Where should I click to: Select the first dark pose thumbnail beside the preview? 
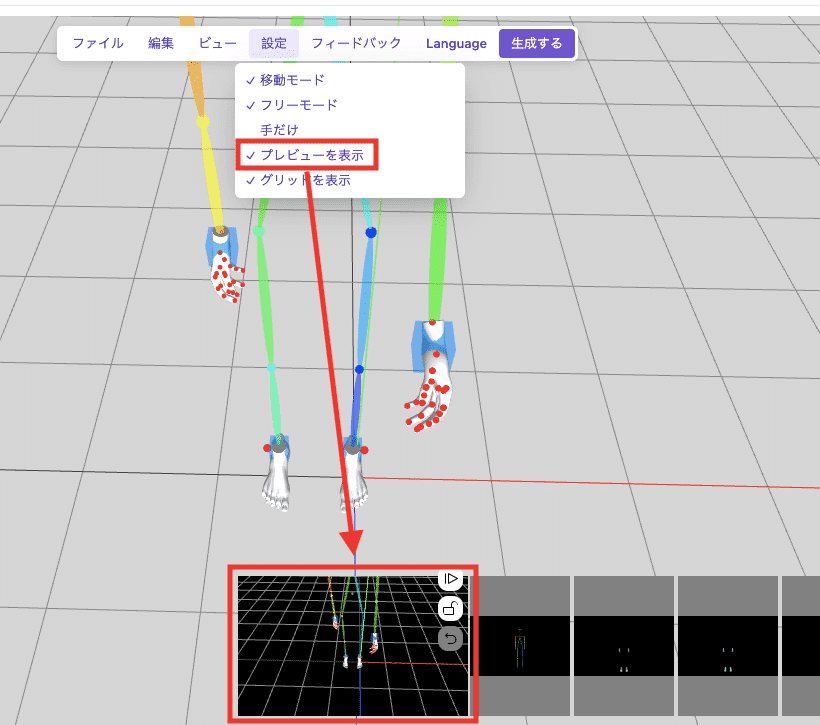pos(524,644)
